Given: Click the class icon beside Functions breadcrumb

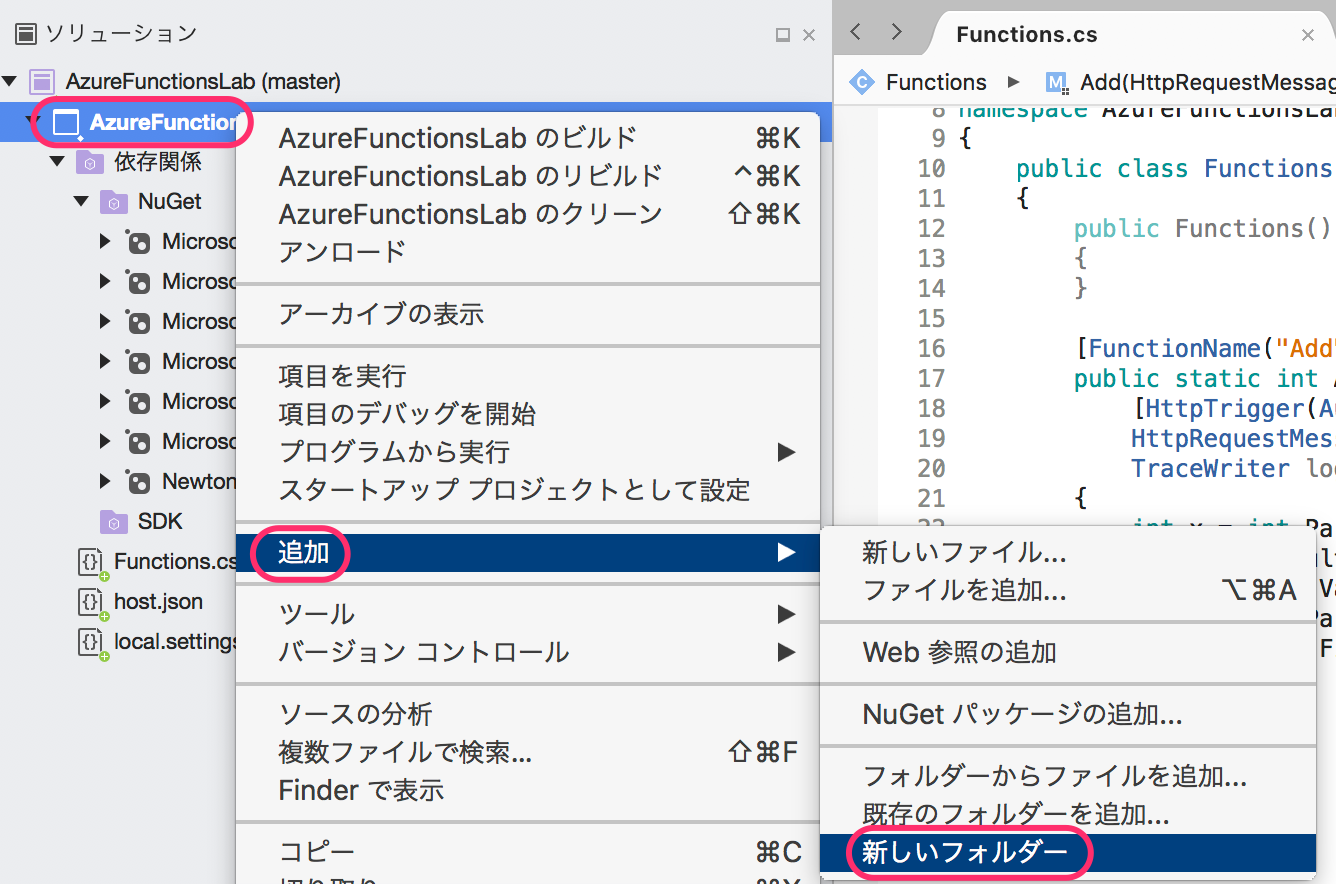Looking at the screenshot, I should [861, 82].
